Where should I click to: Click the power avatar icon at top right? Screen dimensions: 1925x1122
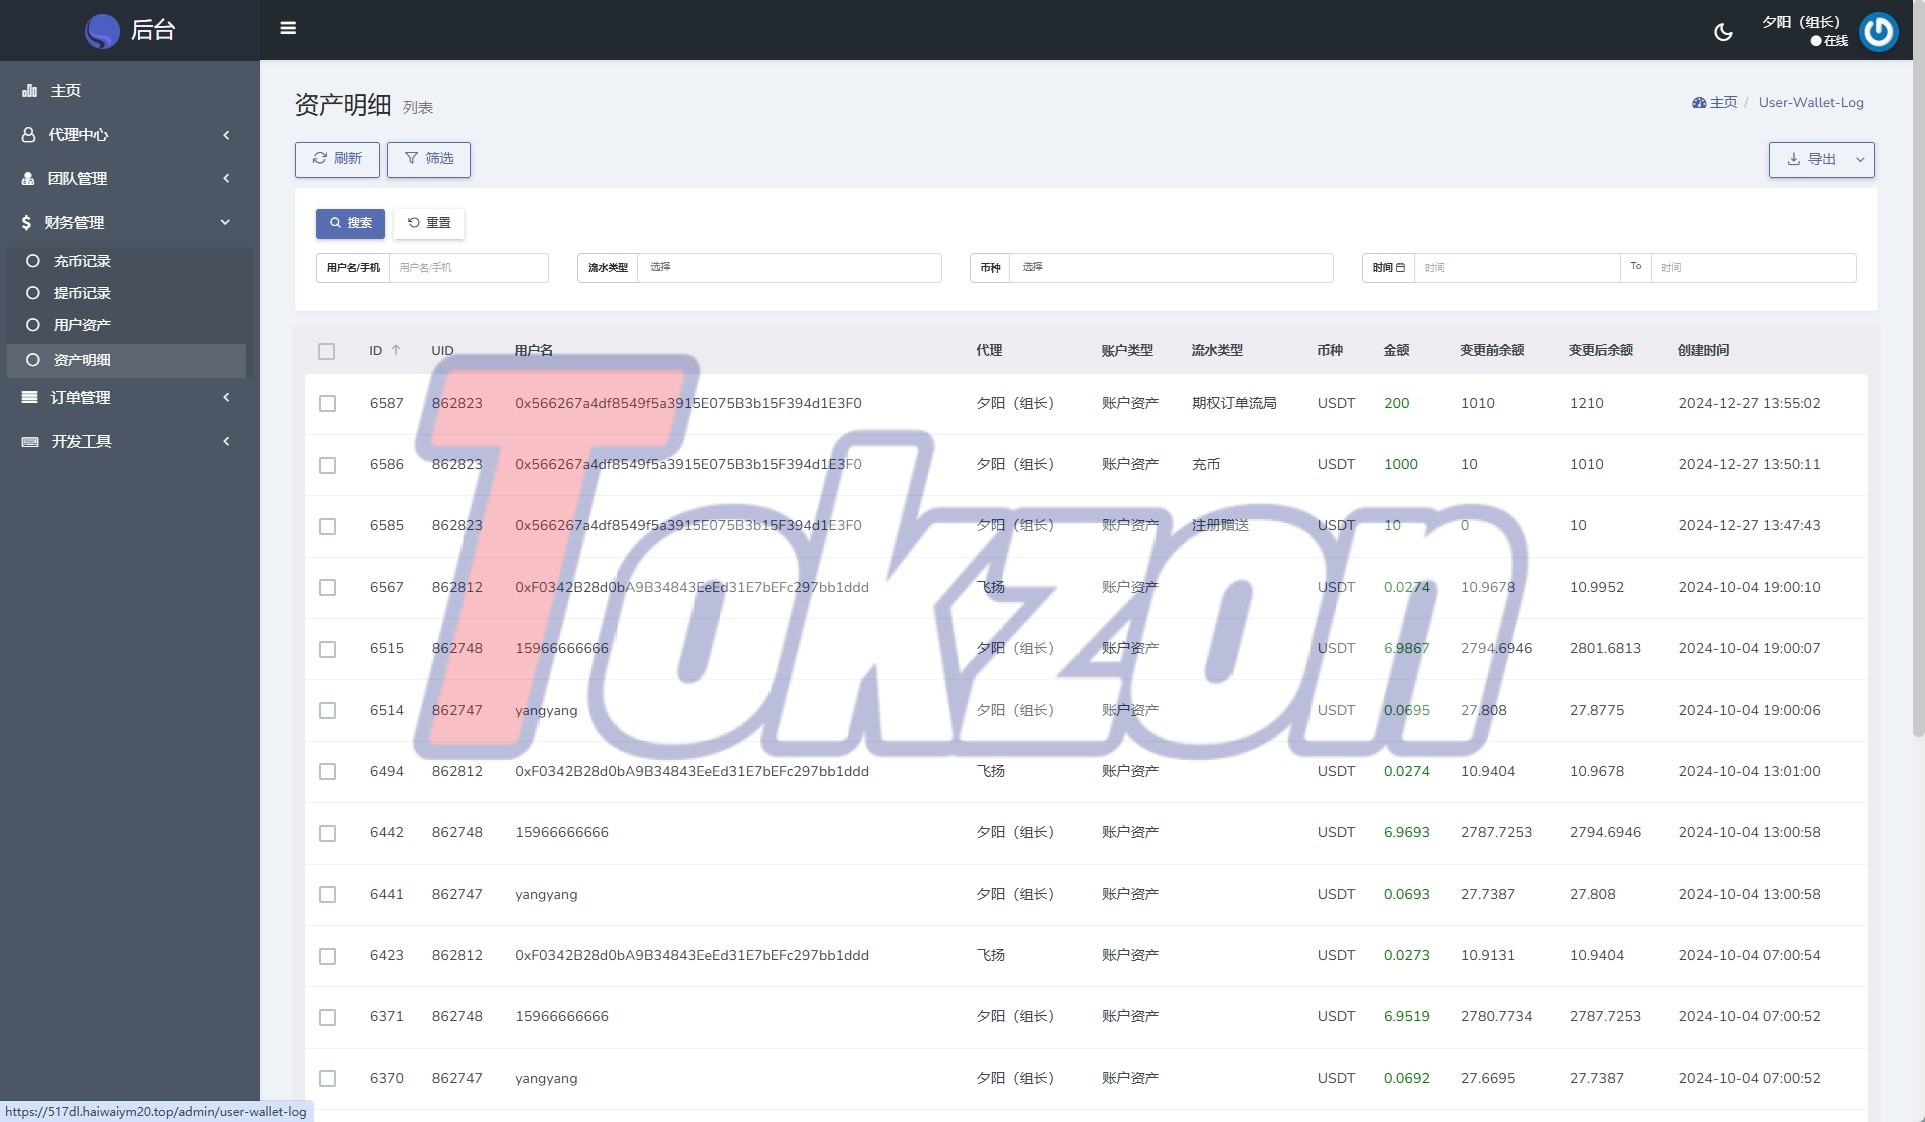(1878, 31)
